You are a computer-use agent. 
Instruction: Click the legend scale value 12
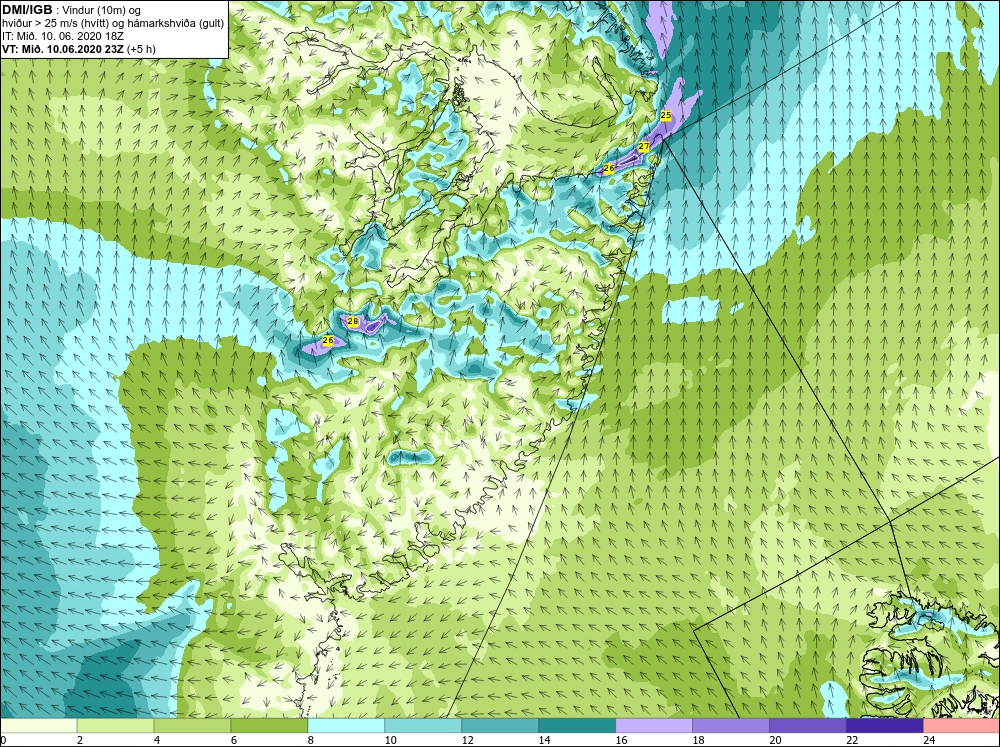pos(467,740)
